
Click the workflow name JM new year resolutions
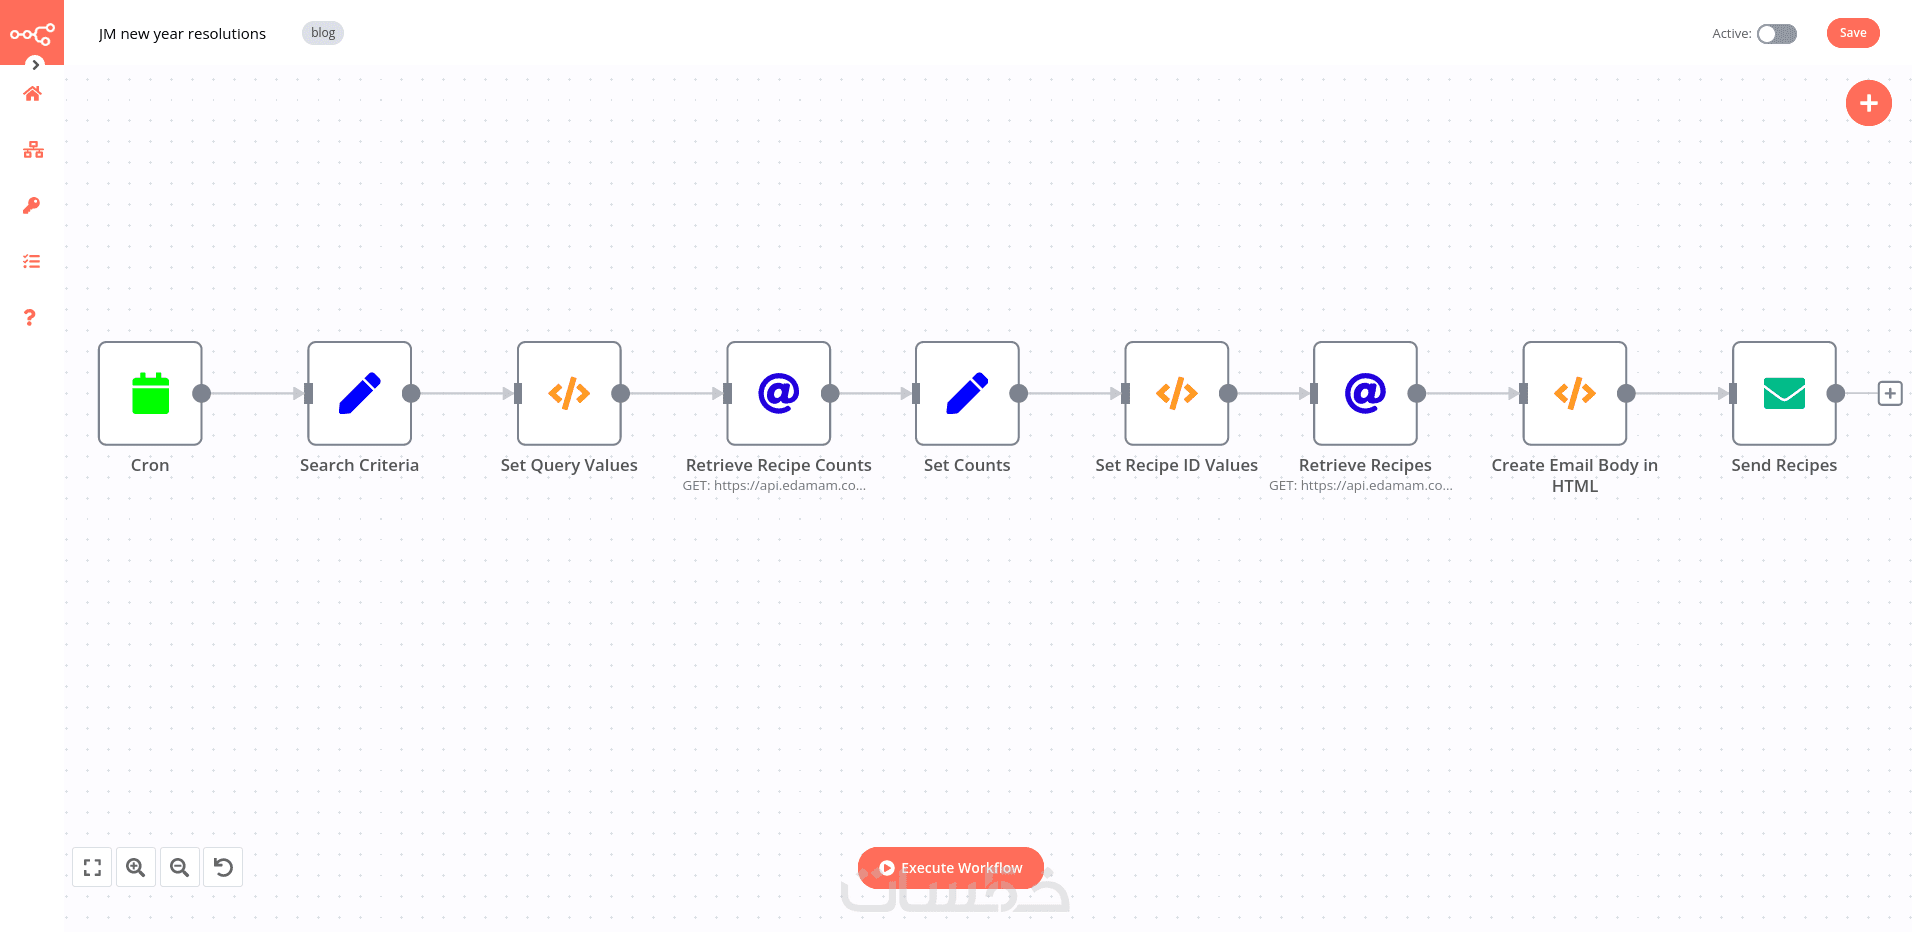(x=182, y=34)
